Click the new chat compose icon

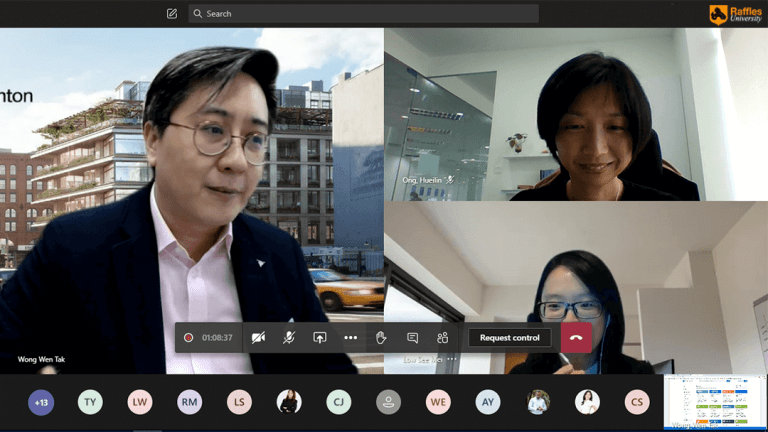[172, 14]
